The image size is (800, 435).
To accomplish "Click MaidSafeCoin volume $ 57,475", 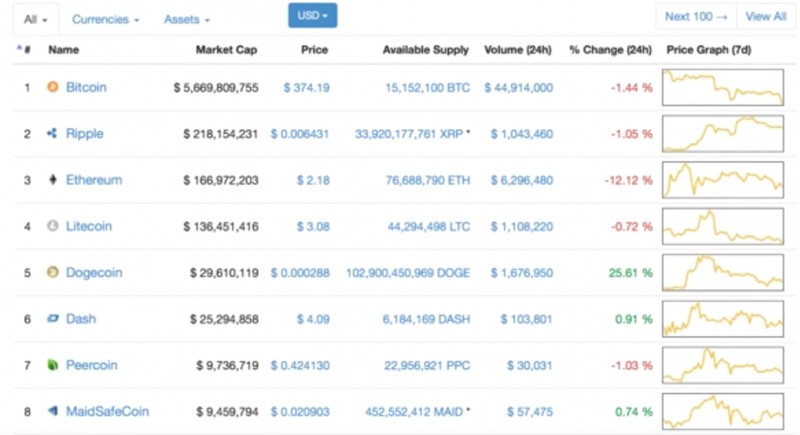I will click(530, 412).
